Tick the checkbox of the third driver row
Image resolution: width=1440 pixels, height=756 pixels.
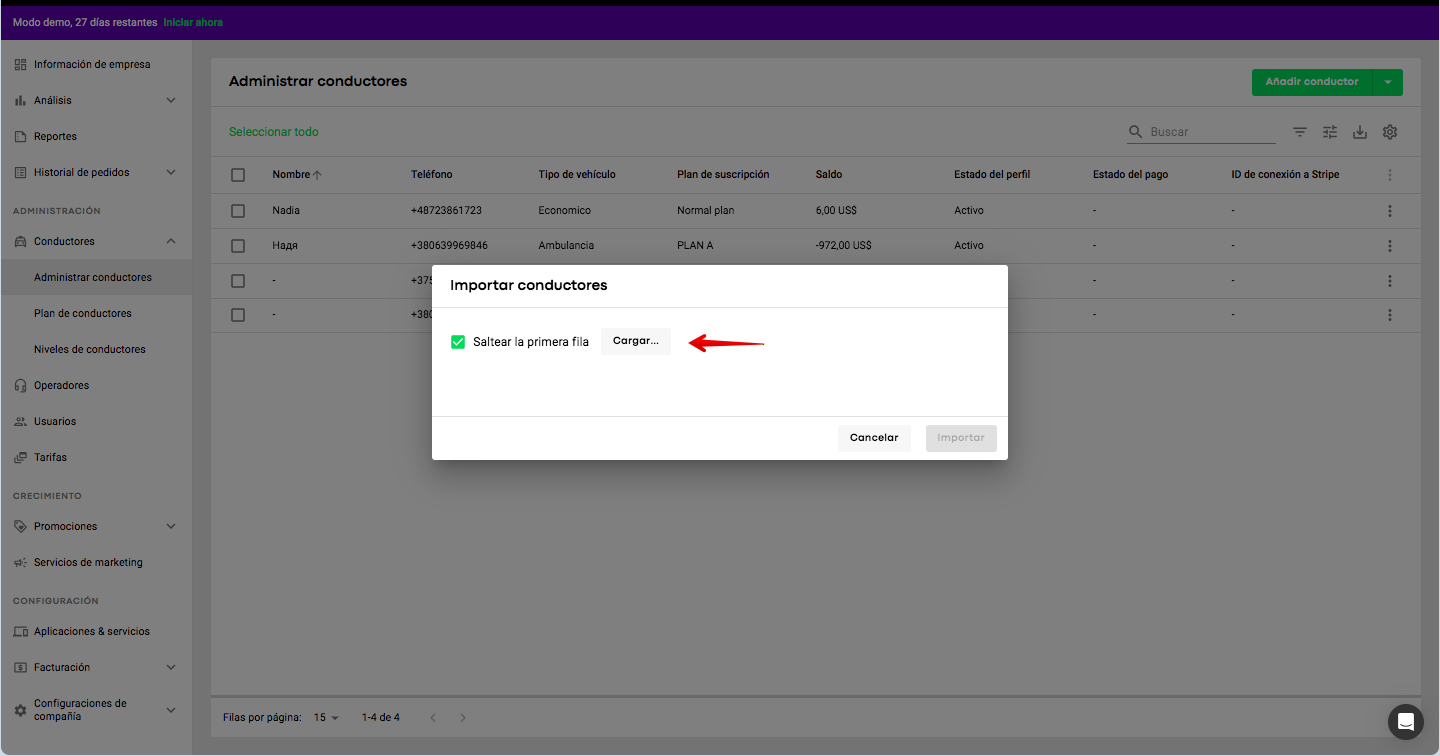[x=238, y=281]
